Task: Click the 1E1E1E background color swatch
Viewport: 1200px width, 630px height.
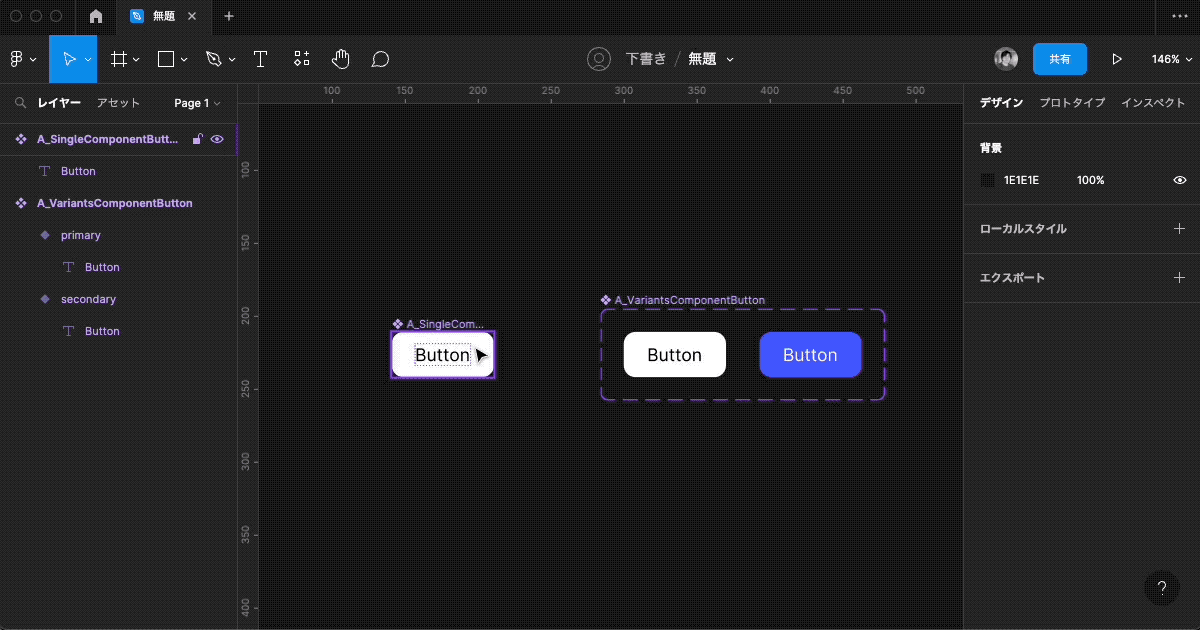Action: 988,180
